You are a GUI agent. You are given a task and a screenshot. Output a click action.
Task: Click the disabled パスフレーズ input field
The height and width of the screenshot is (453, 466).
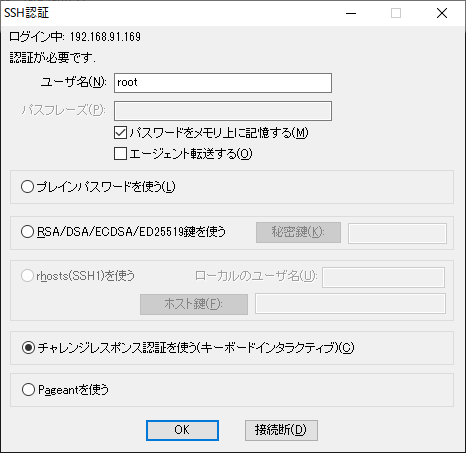223,111
